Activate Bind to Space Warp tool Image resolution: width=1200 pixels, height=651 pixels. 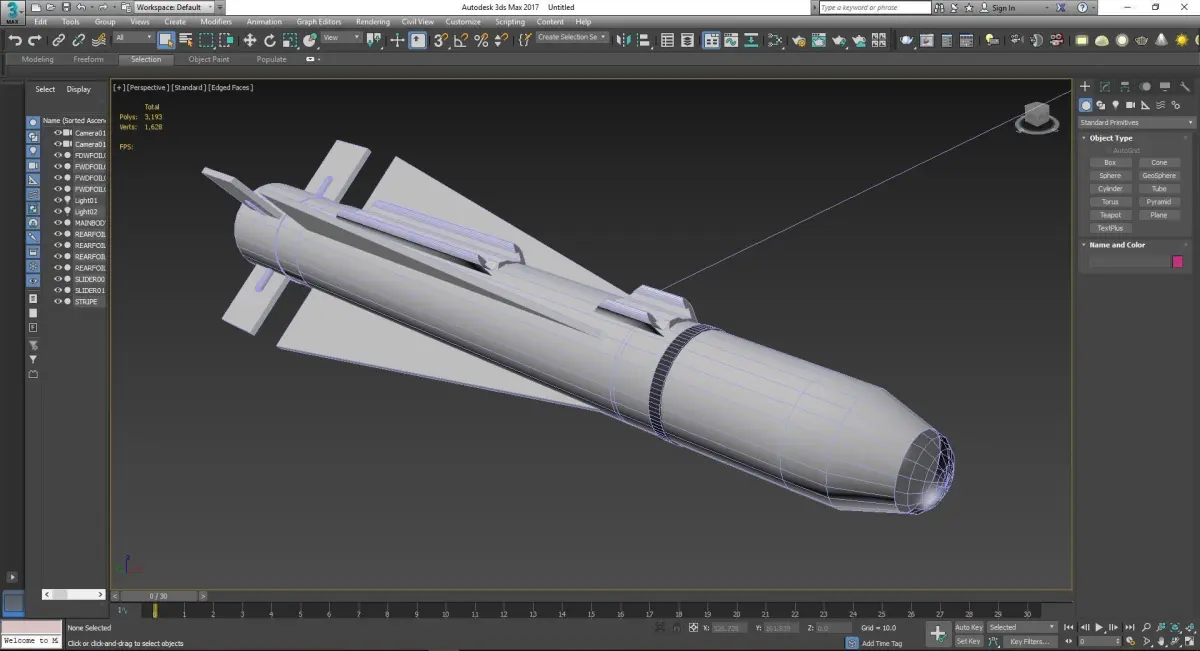coord(98,40)
